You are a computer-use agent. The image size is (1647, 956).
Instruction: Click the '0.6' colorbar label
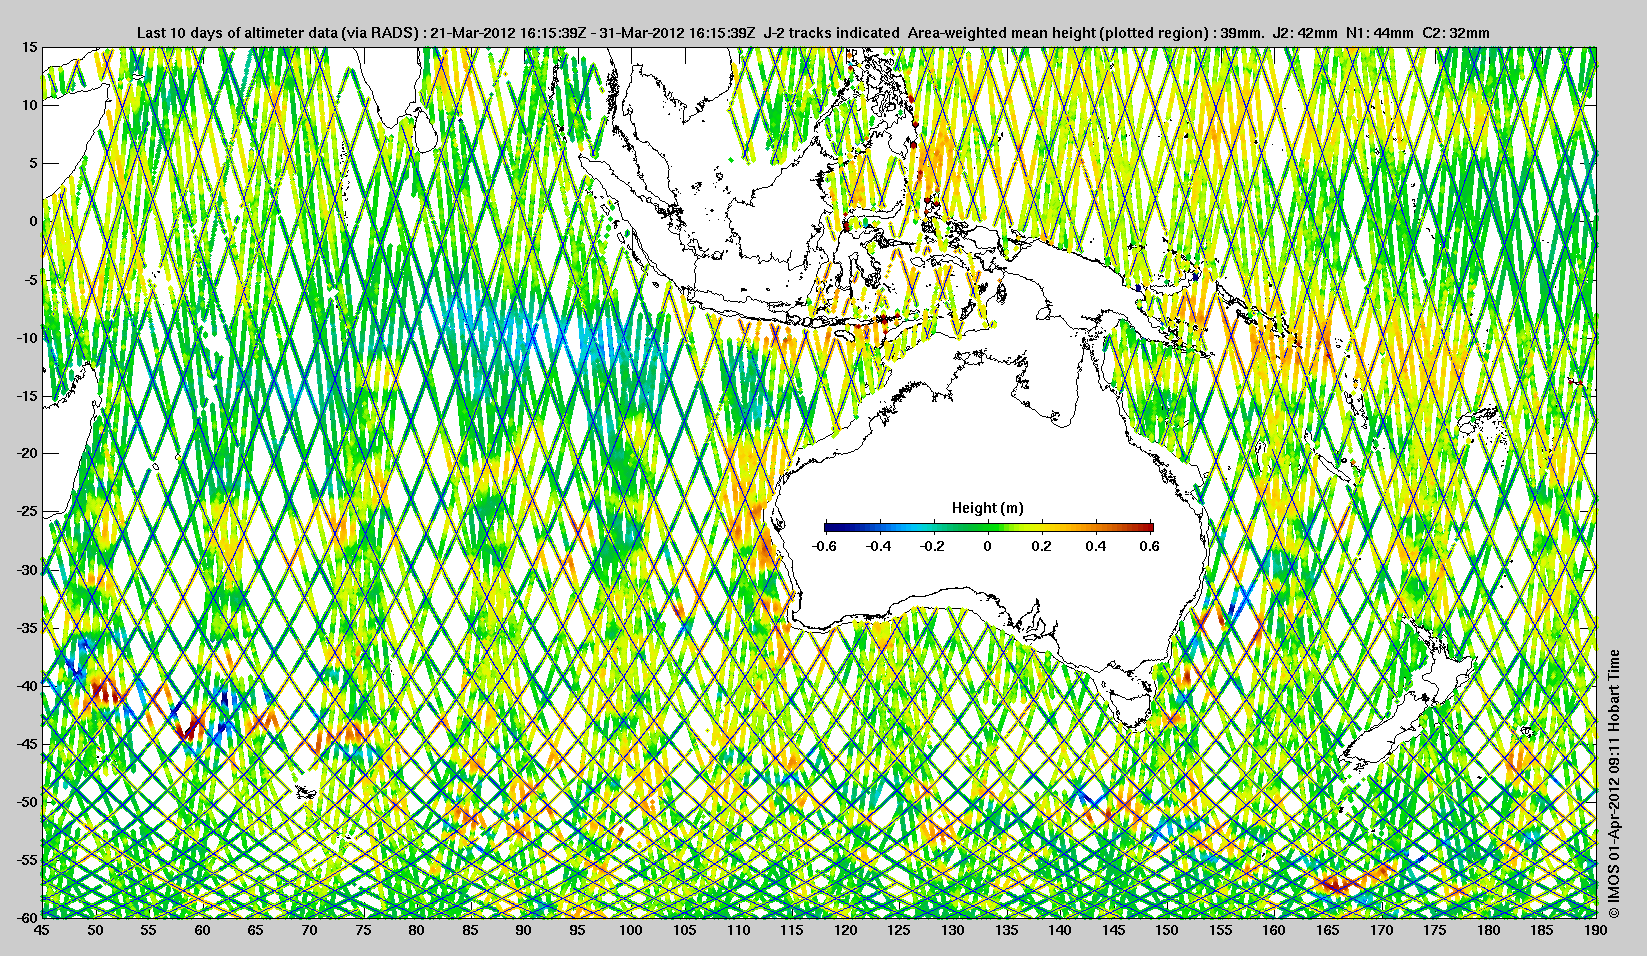click(1149, 546)
